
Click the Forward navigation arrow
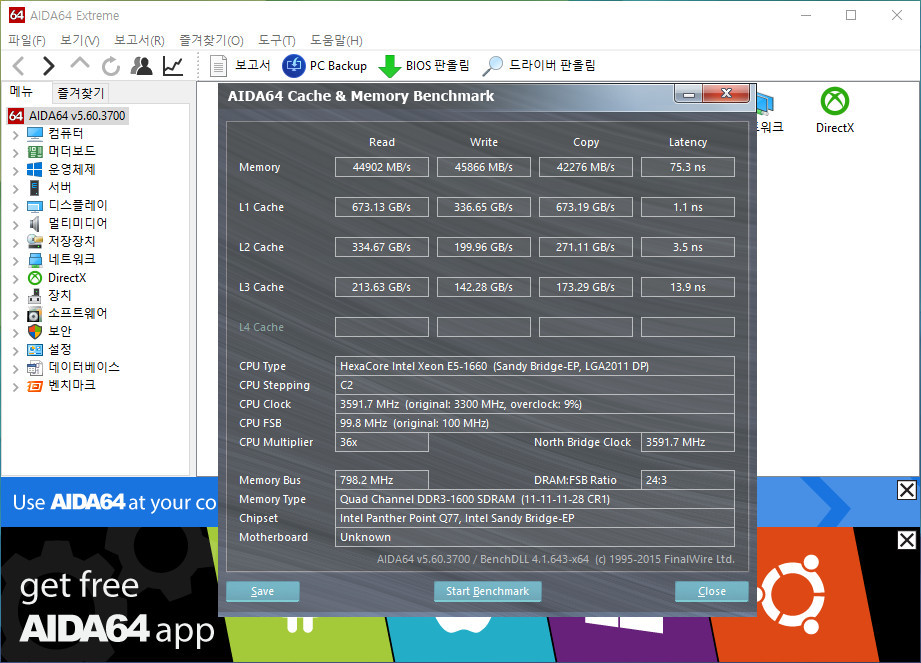[x=49, y=66]
